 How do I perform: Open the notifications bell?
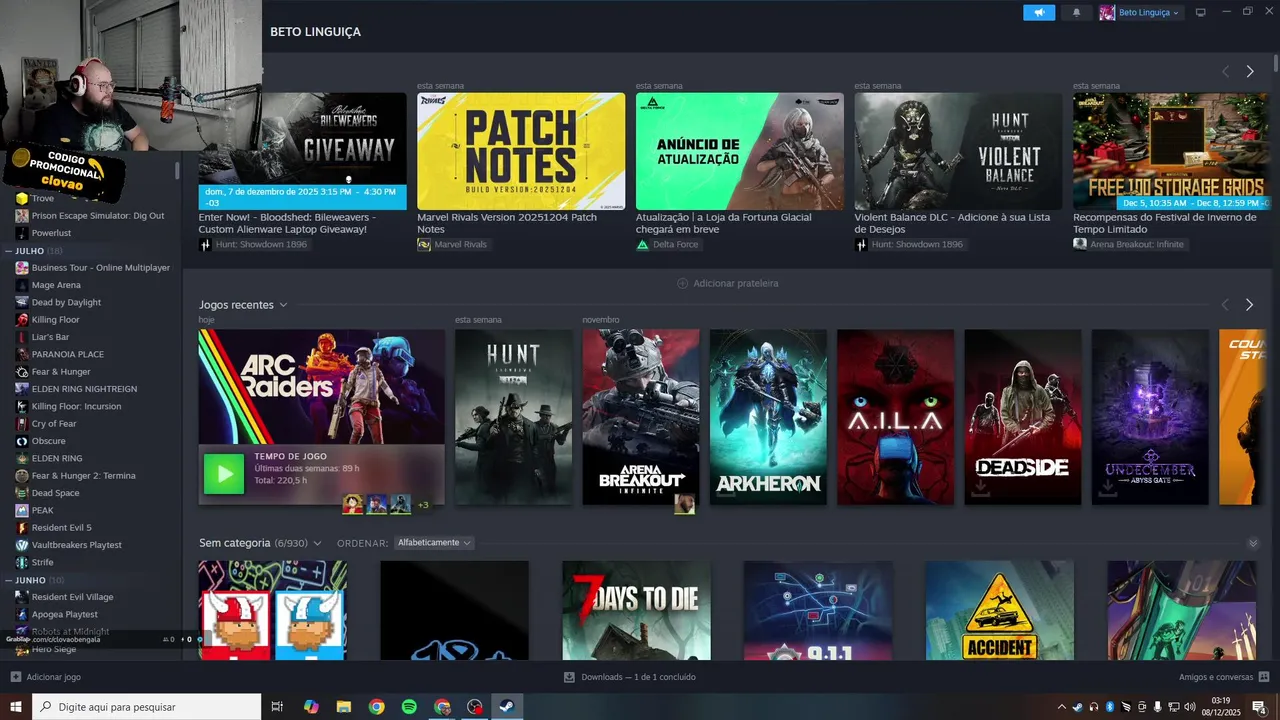1076,13
